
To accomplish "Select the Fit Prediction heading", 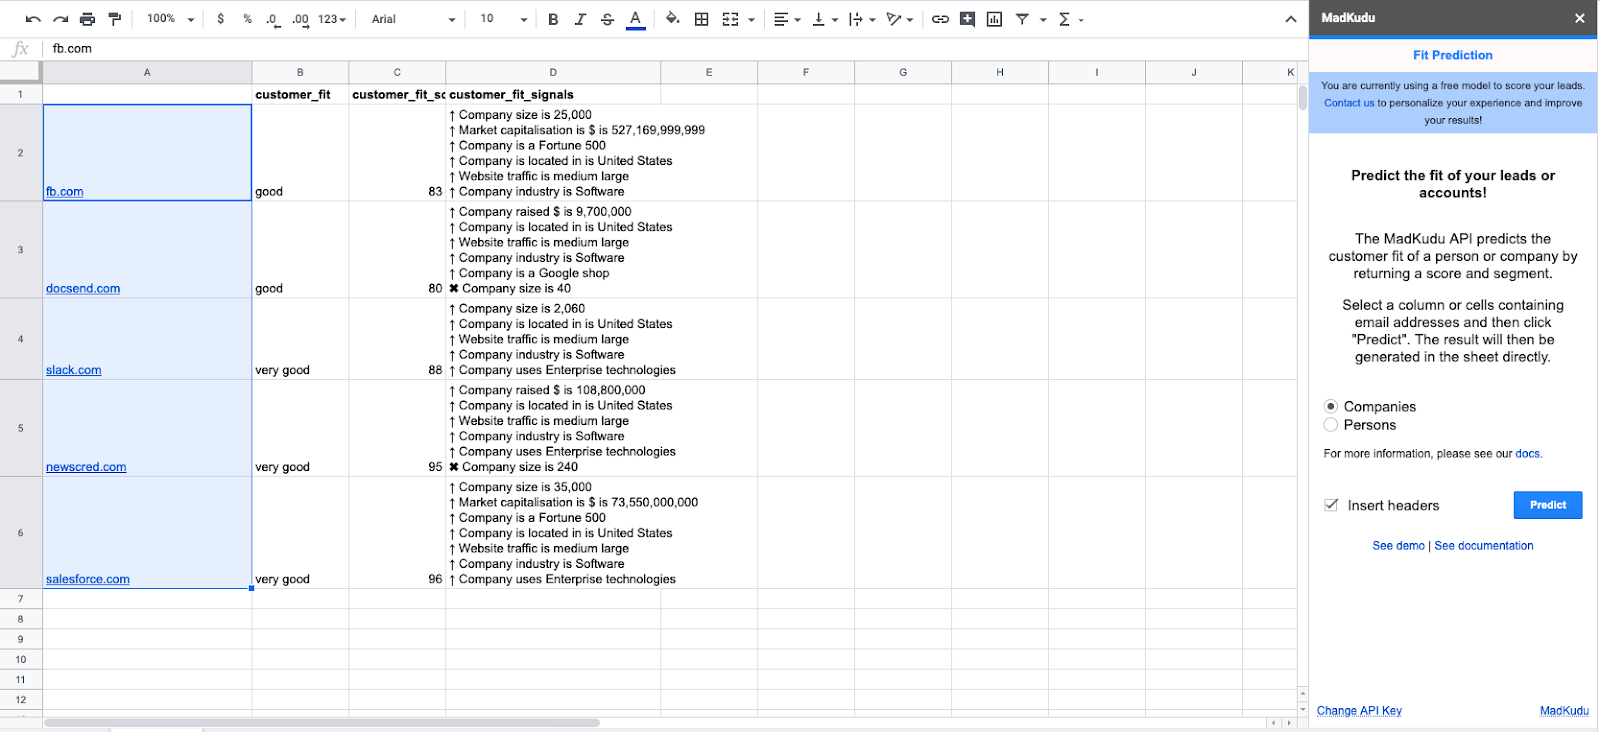I will point(1452,55).
